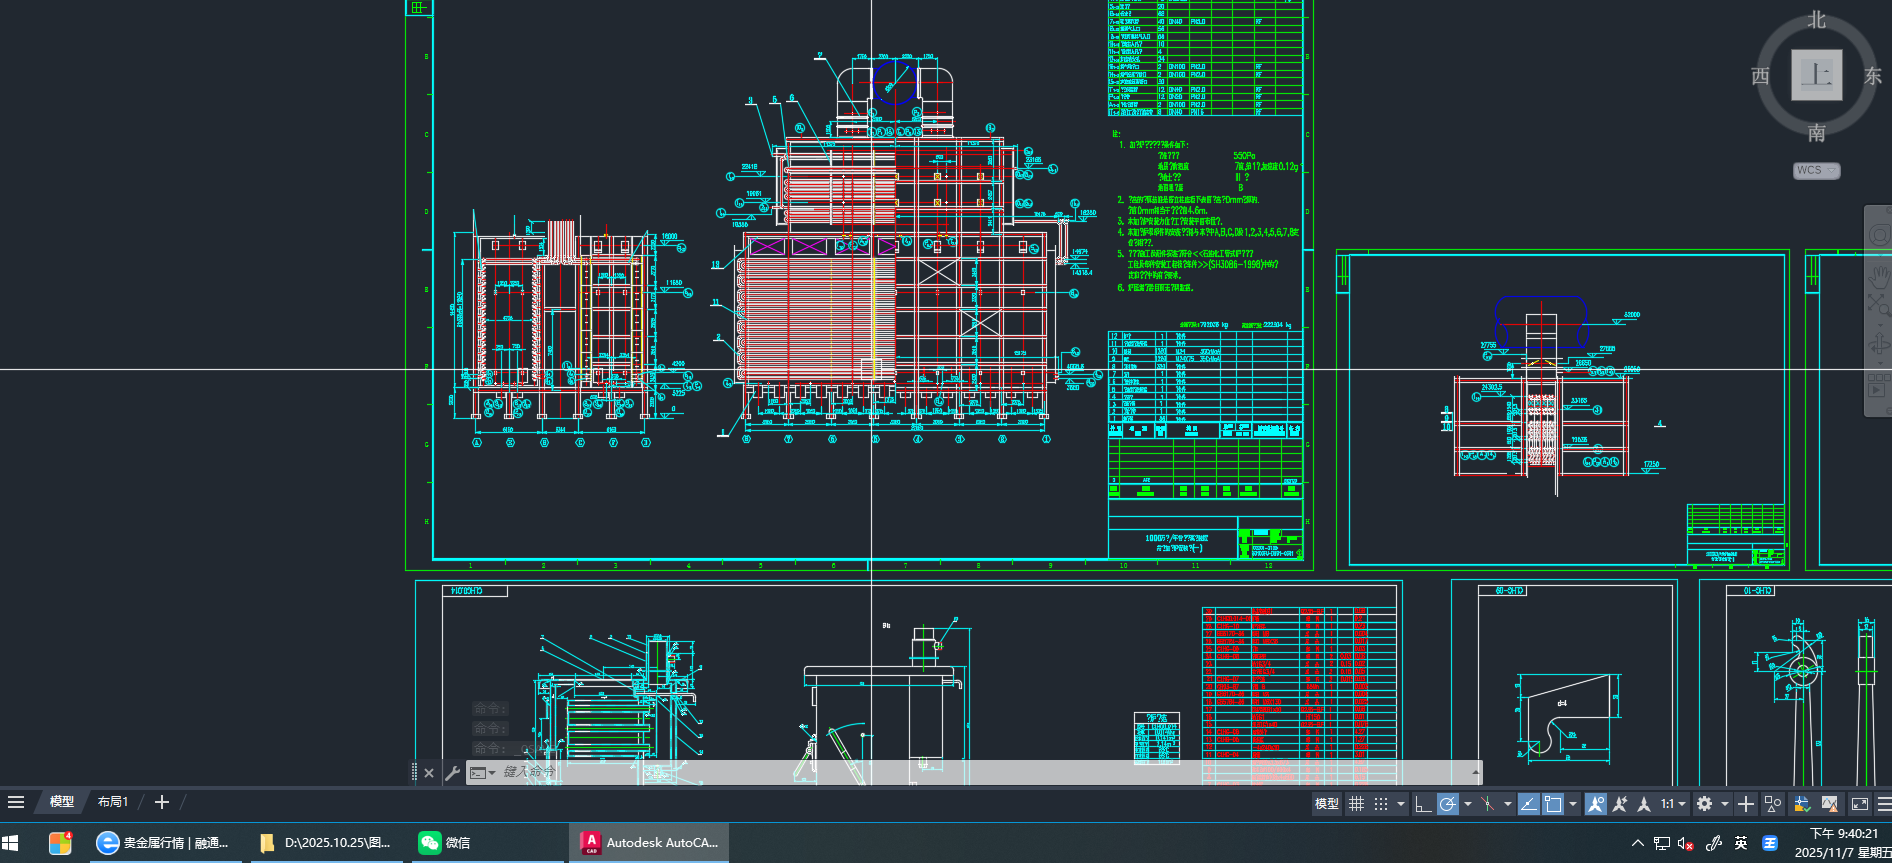Toggle snap mode dotted grid icon
The height and width of the screenshot is (863, 1892).
point(1381,804)
